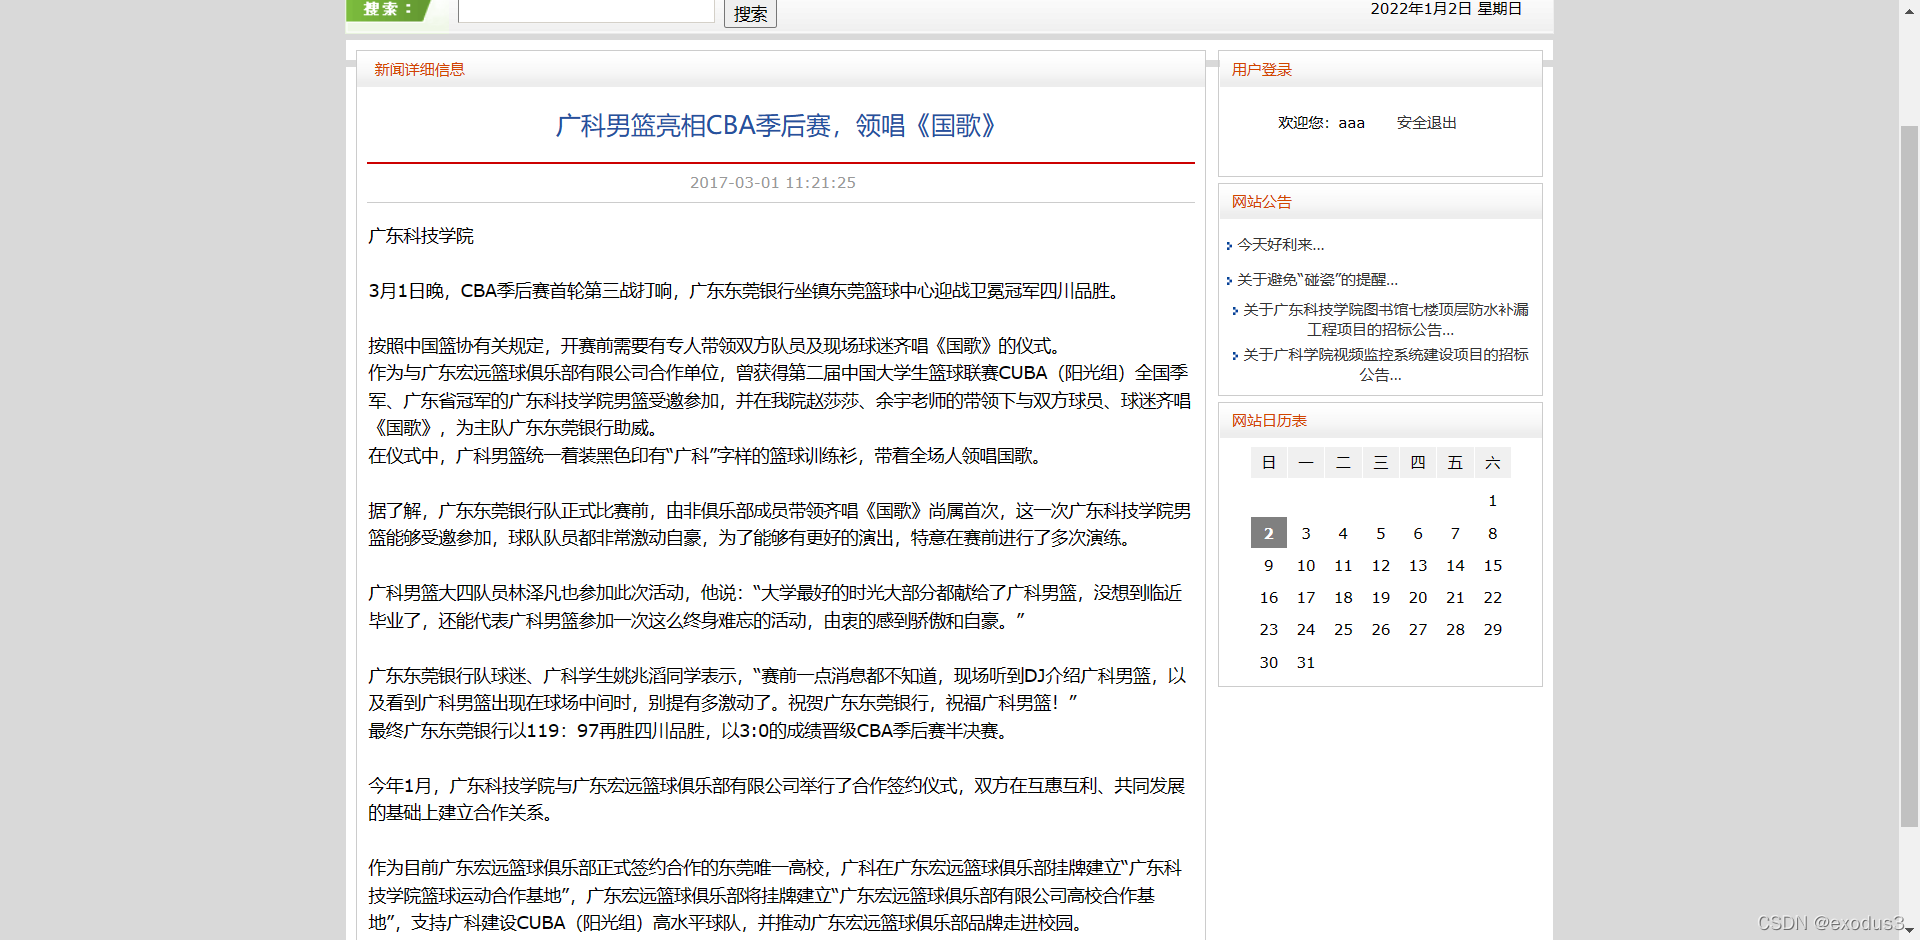Click the 日 weekday header in calendar
Image resolution: width=1920 pixels, height=940 pixels.
1268,463
